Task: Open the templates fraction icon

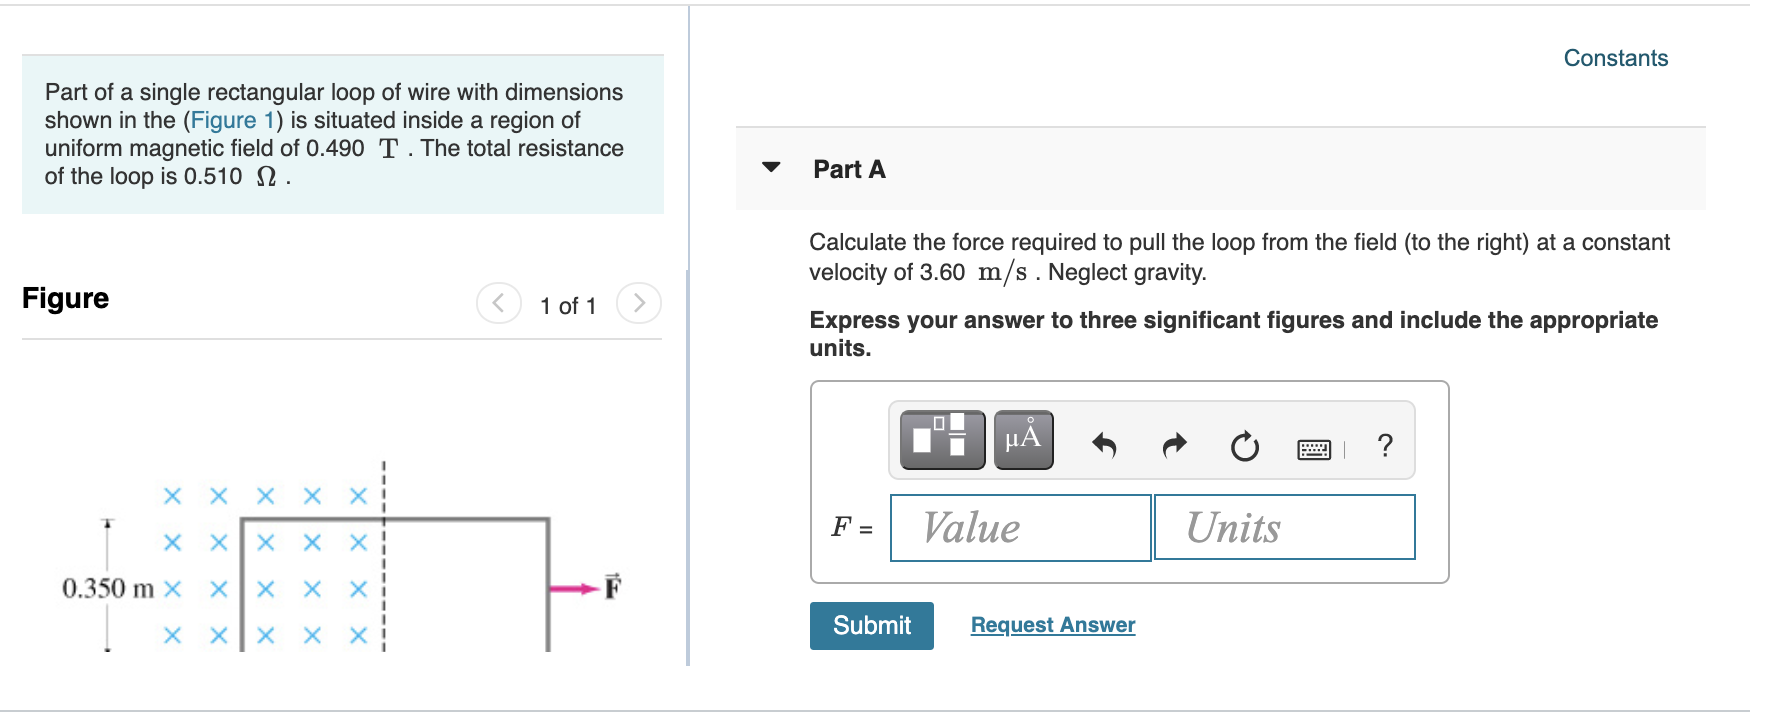Action: point(942,440)
